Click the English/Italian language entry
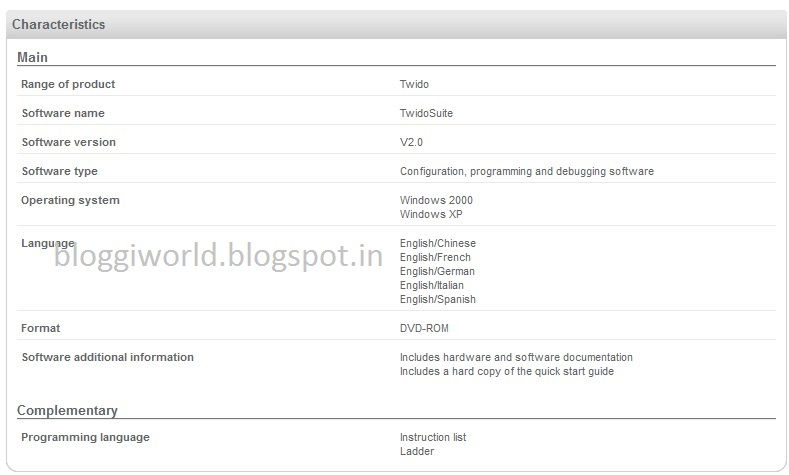 click(x=432, y=285)
